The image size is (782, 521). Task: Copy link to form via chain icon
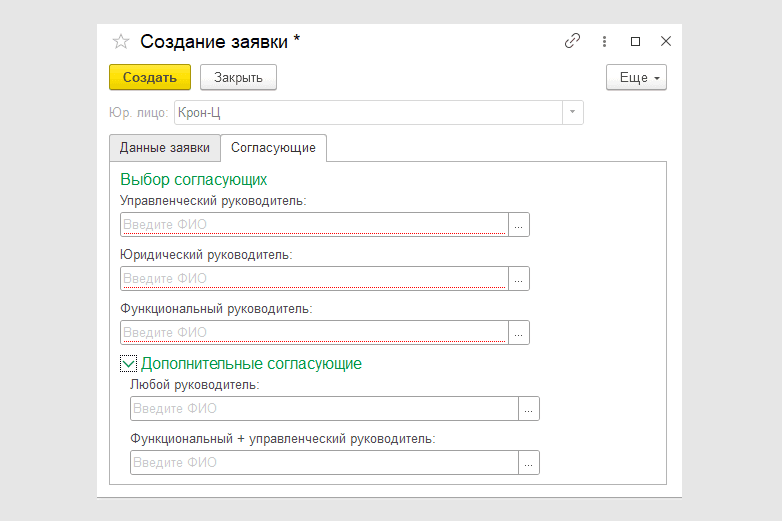(572, 42)
